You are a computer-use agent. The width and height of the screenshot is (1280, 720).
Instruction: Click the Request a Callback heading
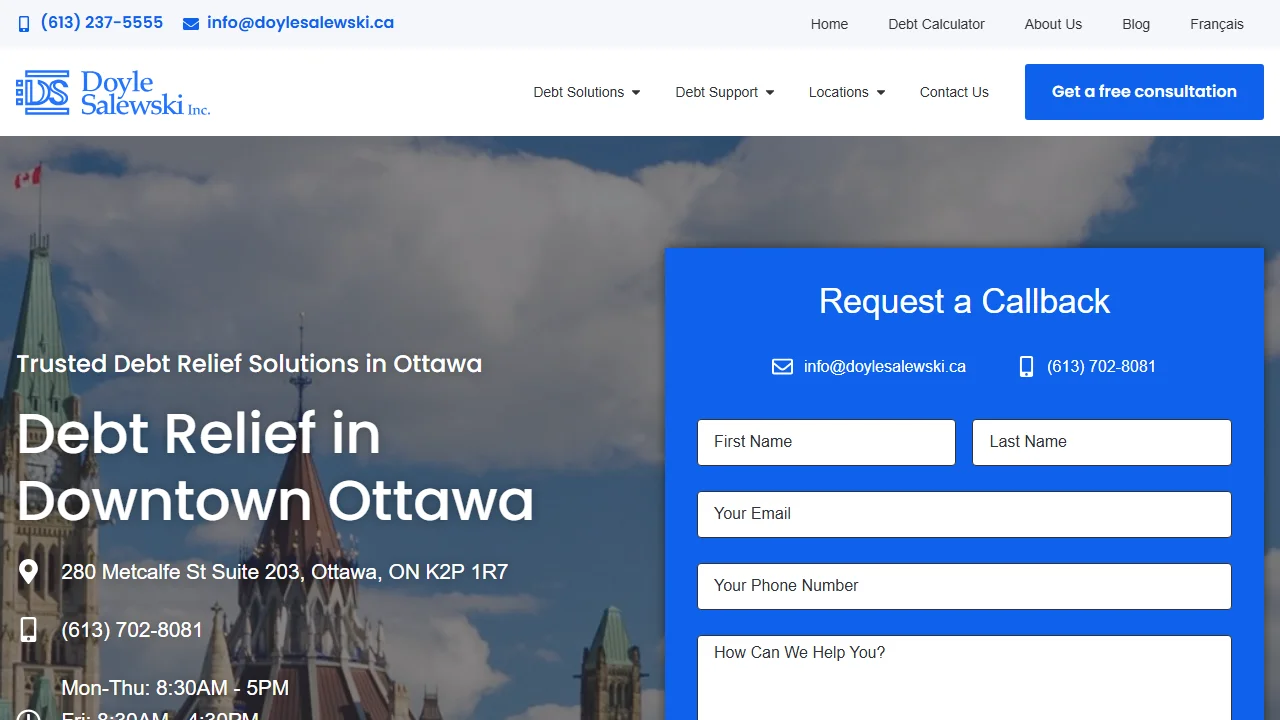coord(964,301)
